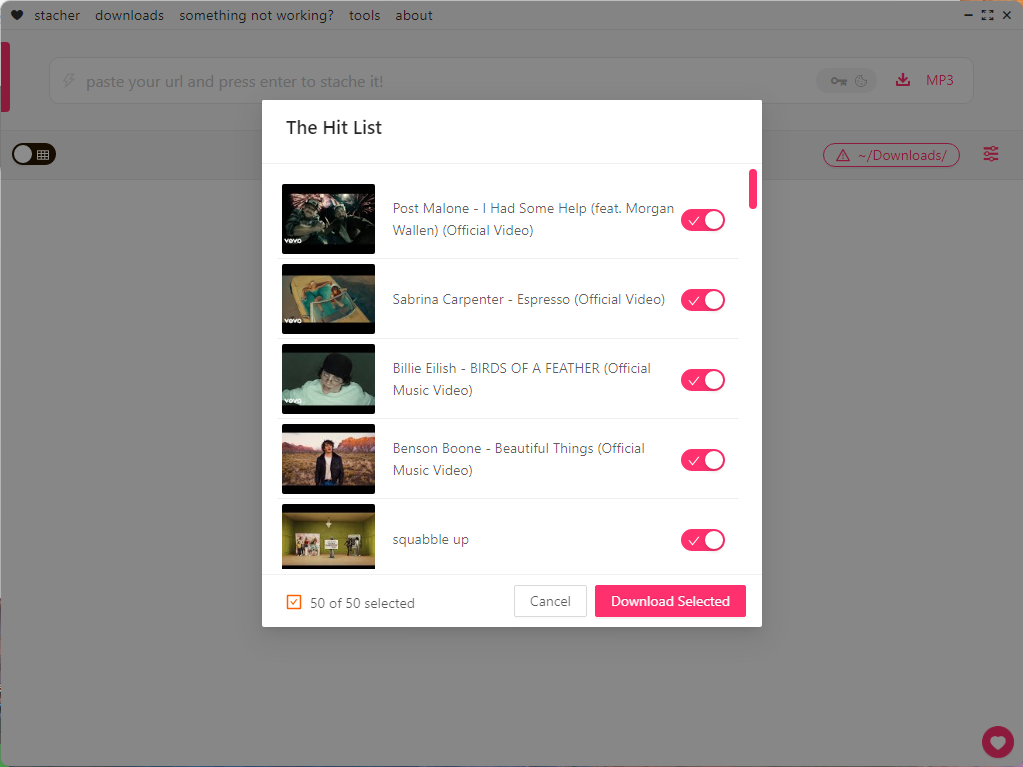The image size is (1023, 767).
Task: Toggle off Sabrina Carpenter Espresso video
Action: coord(702,300)
